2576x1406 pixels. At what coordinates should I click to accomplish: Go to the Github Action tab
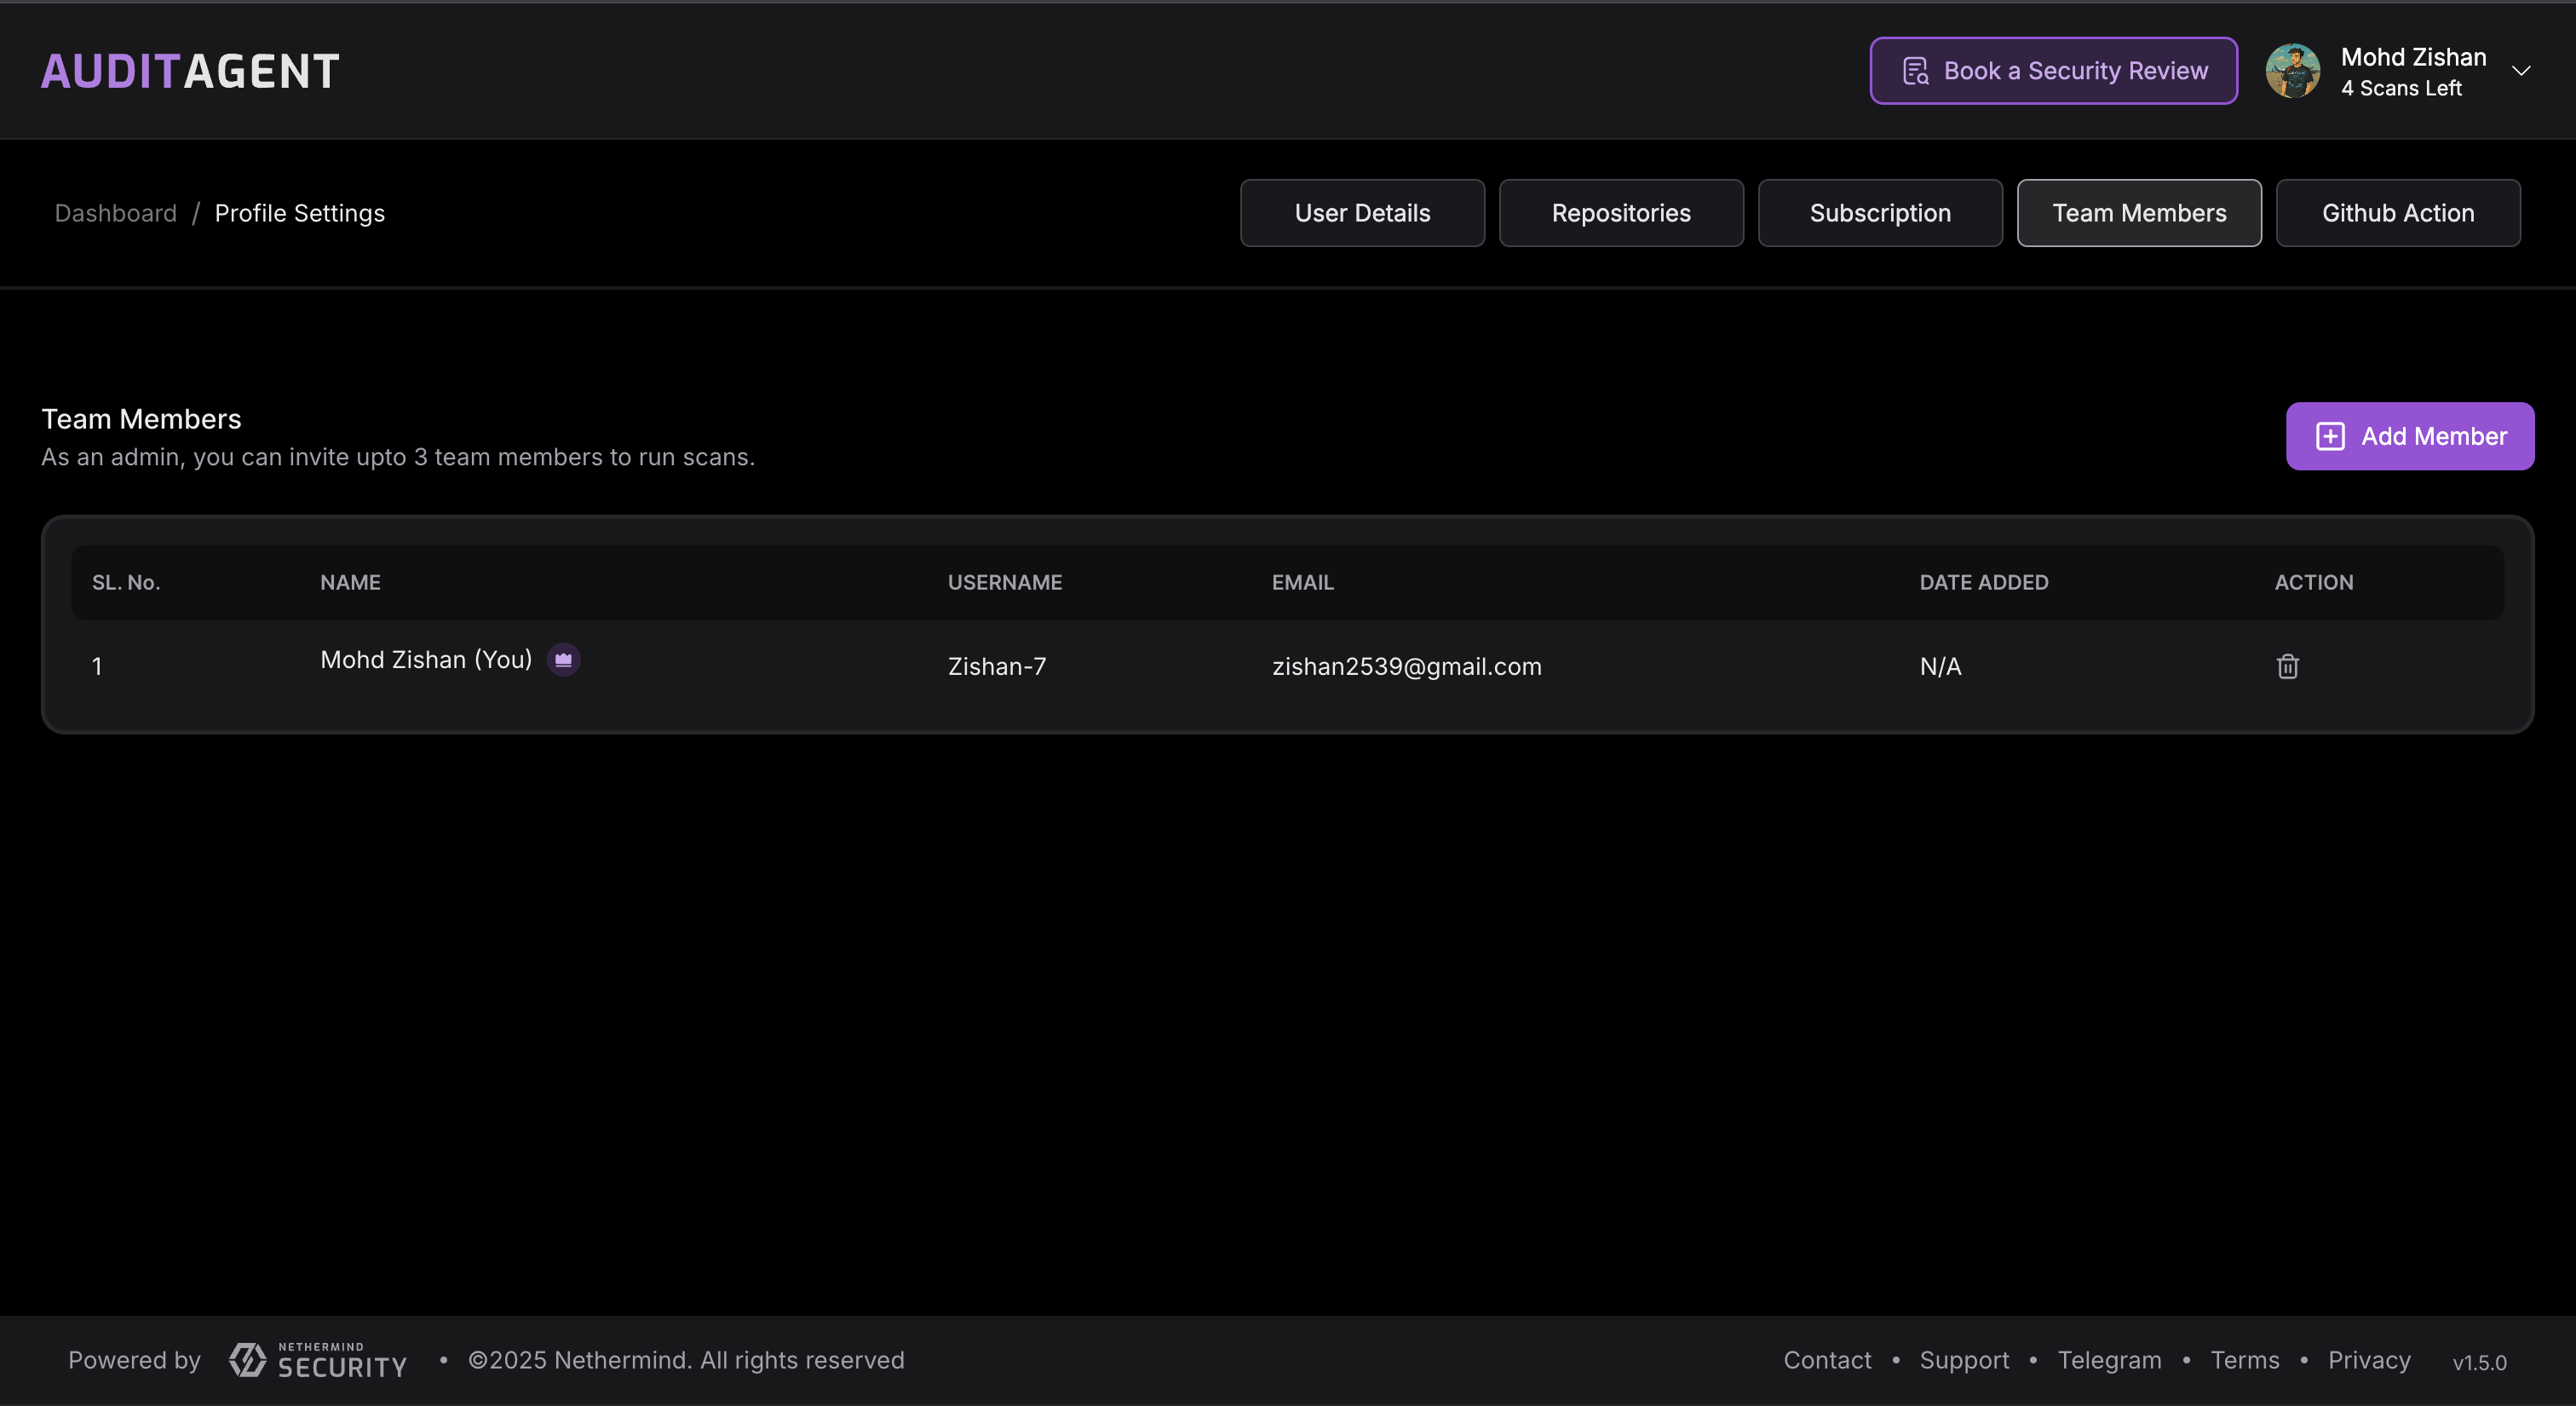2398,213
